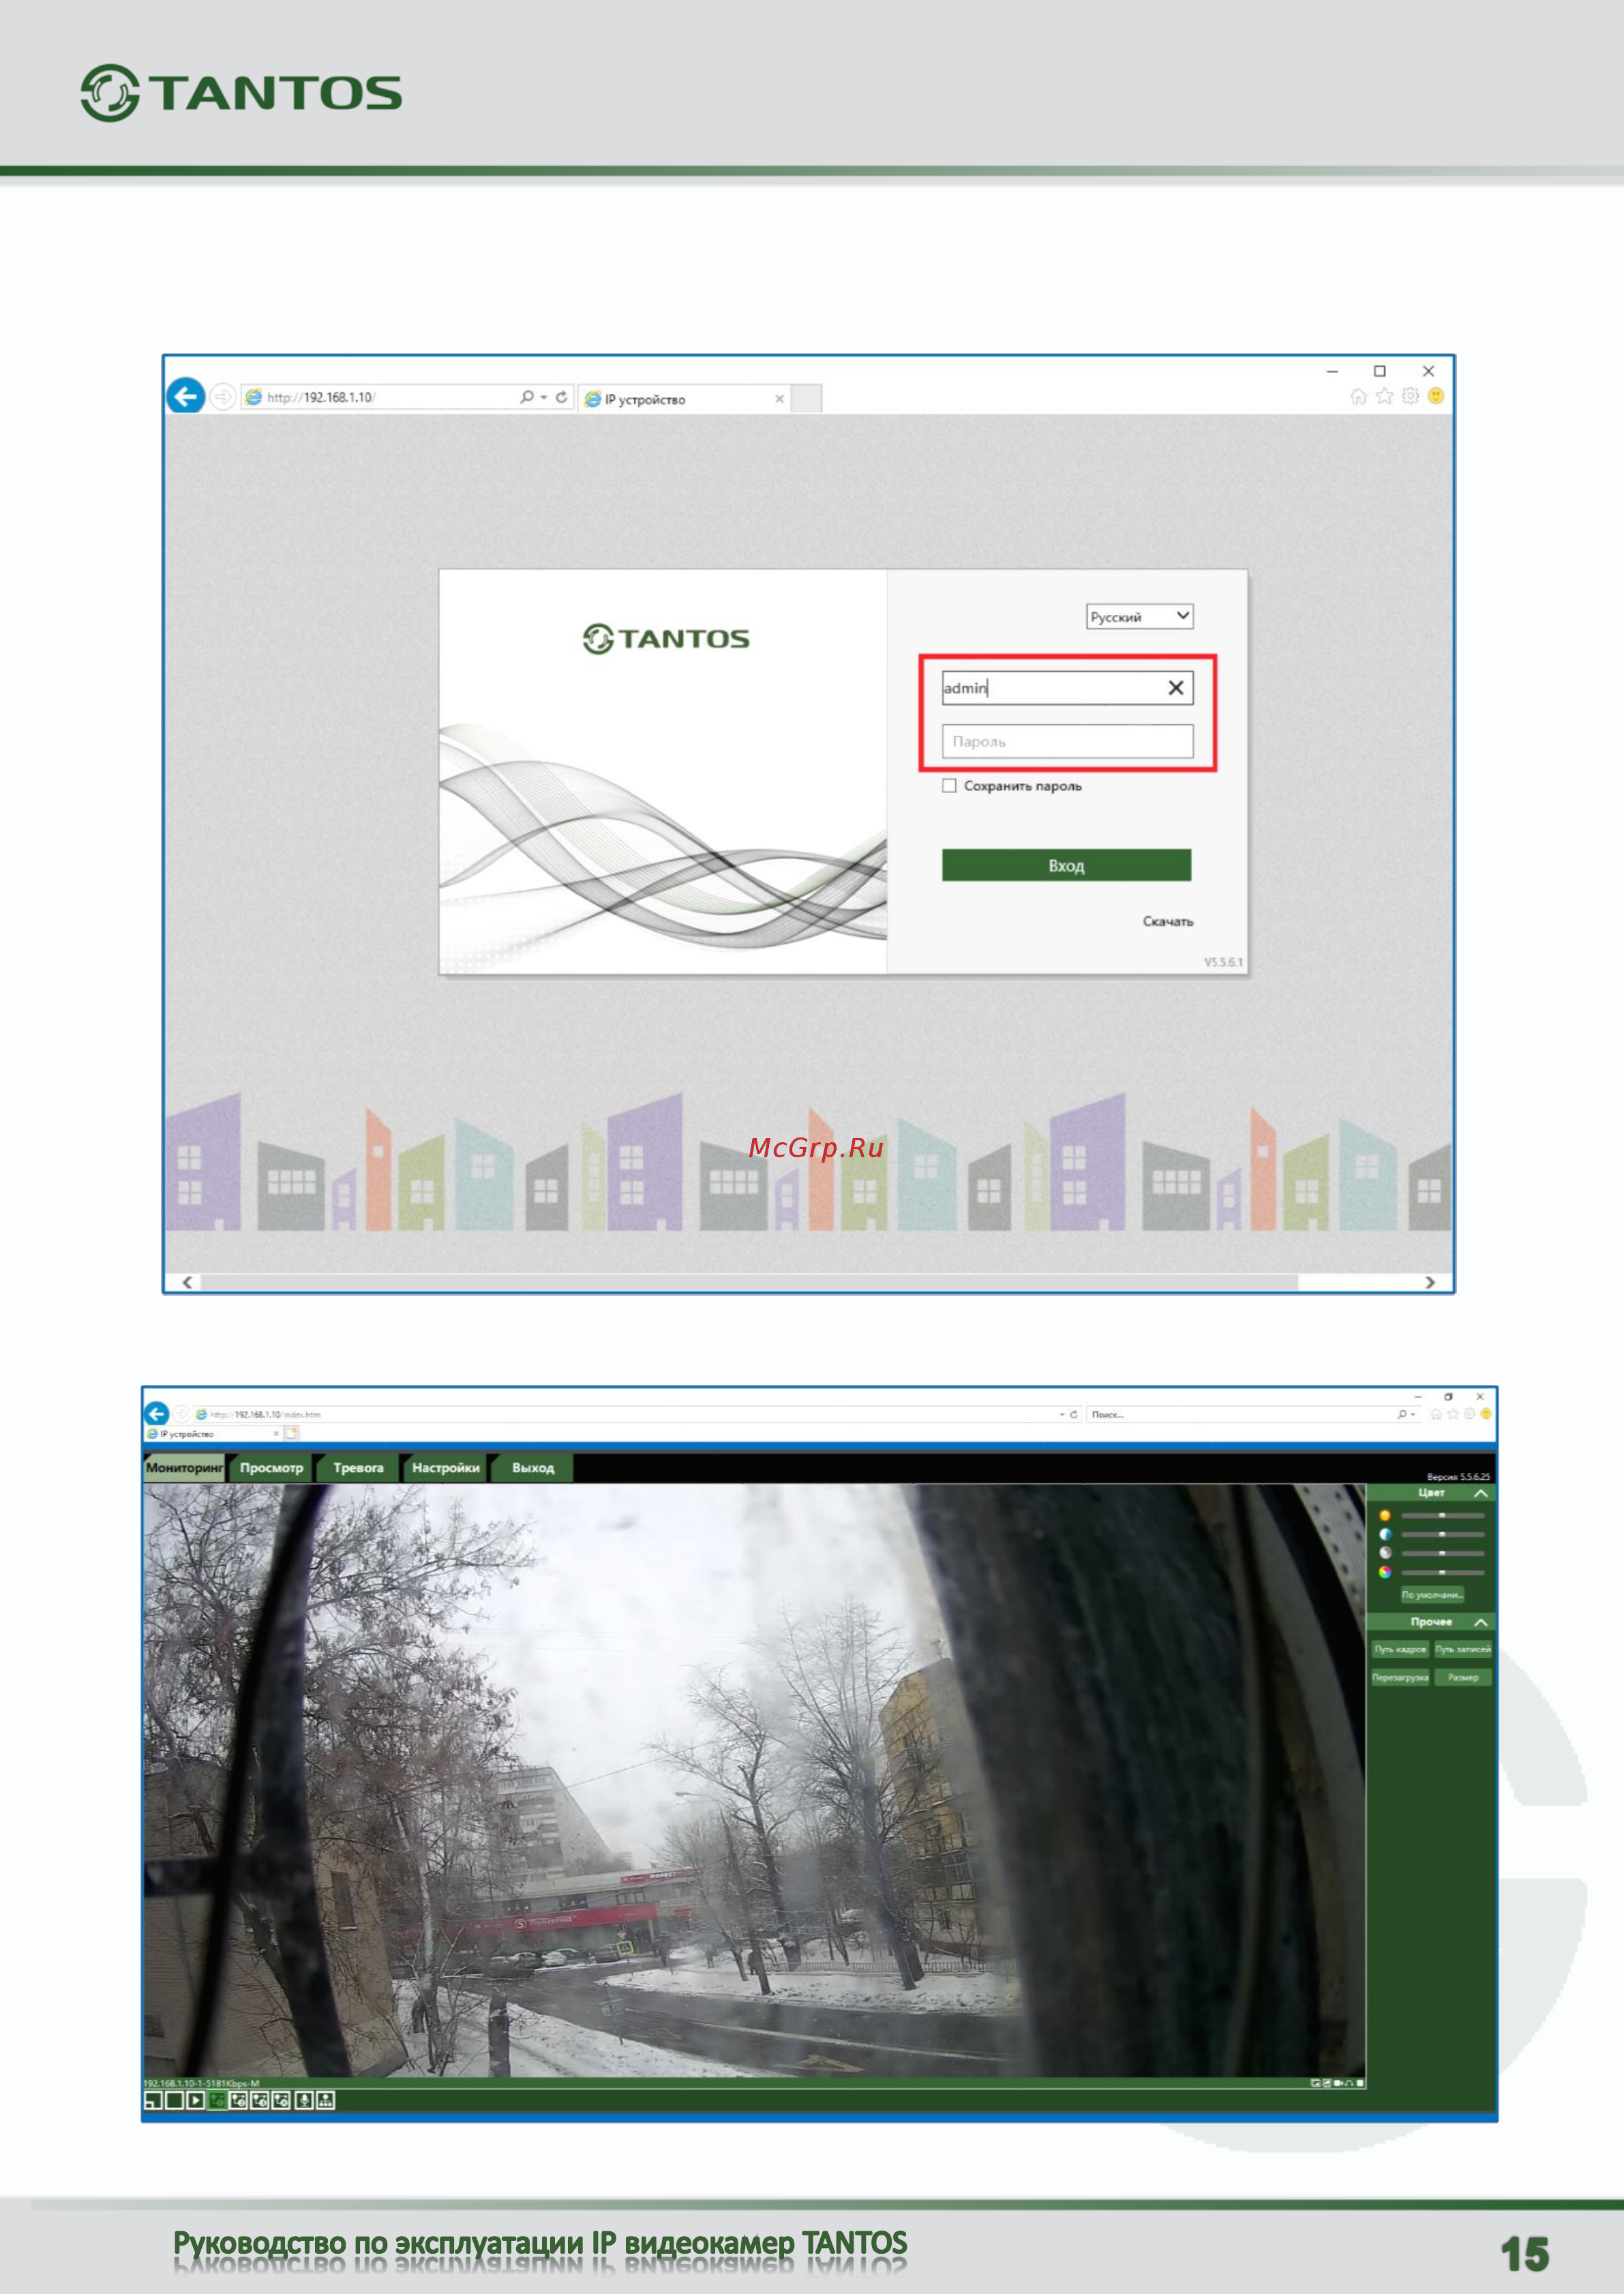This screenshot has height=2294, width=1624.
Task: Open address bar dropdown arrow beside refresh
Action: pos(1062,1414)
